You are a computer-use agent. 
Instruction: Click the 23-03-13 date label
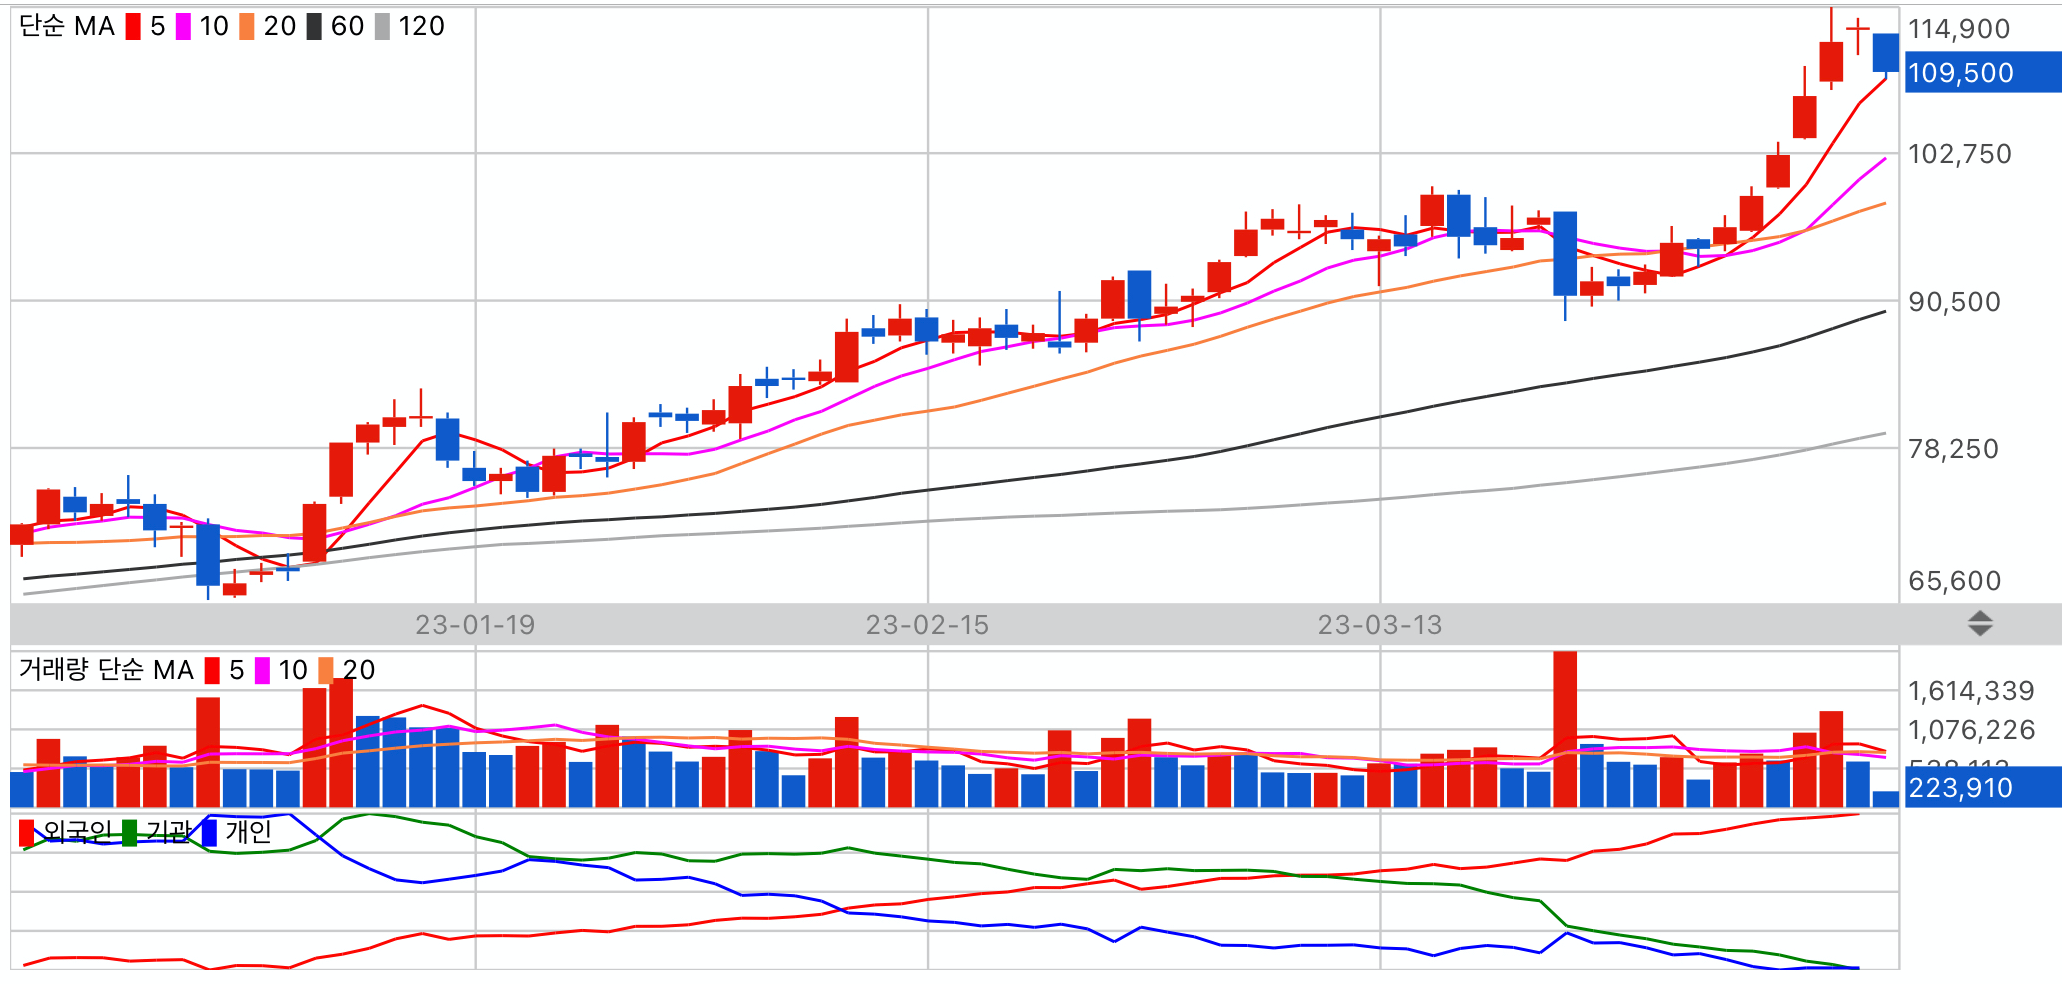tap(1380, 625)
